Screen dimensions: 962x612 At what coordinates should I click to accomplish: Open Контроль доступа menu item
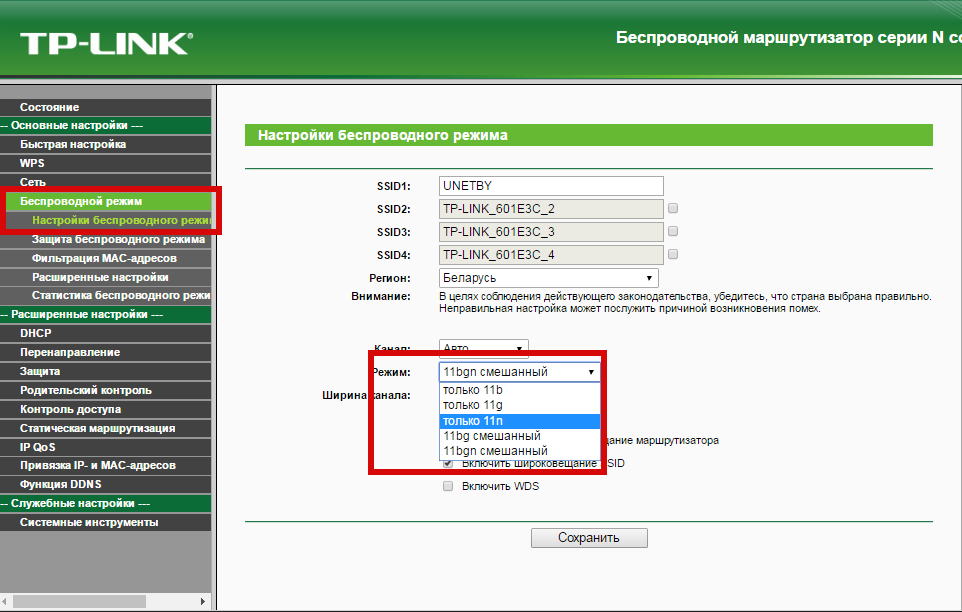click(x=106, y=410)
